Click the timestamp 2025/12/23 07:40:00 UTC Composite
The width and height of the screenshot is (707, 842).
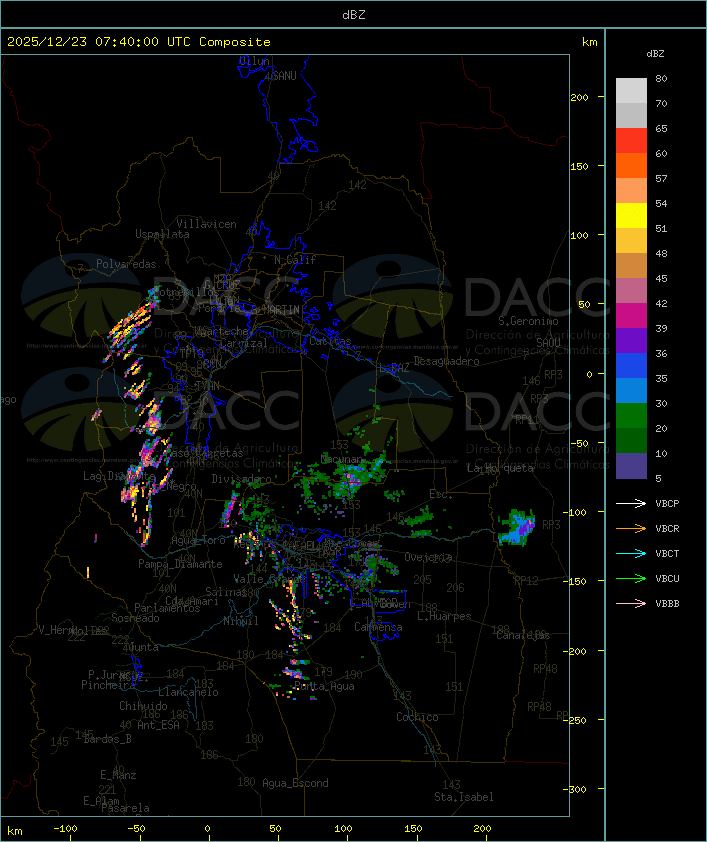click(x=139, y=42)
